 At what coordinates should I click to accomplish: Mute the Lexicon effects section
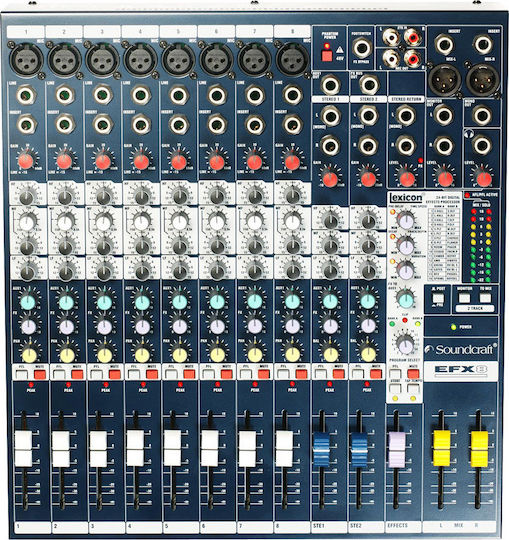coord(413,374)
